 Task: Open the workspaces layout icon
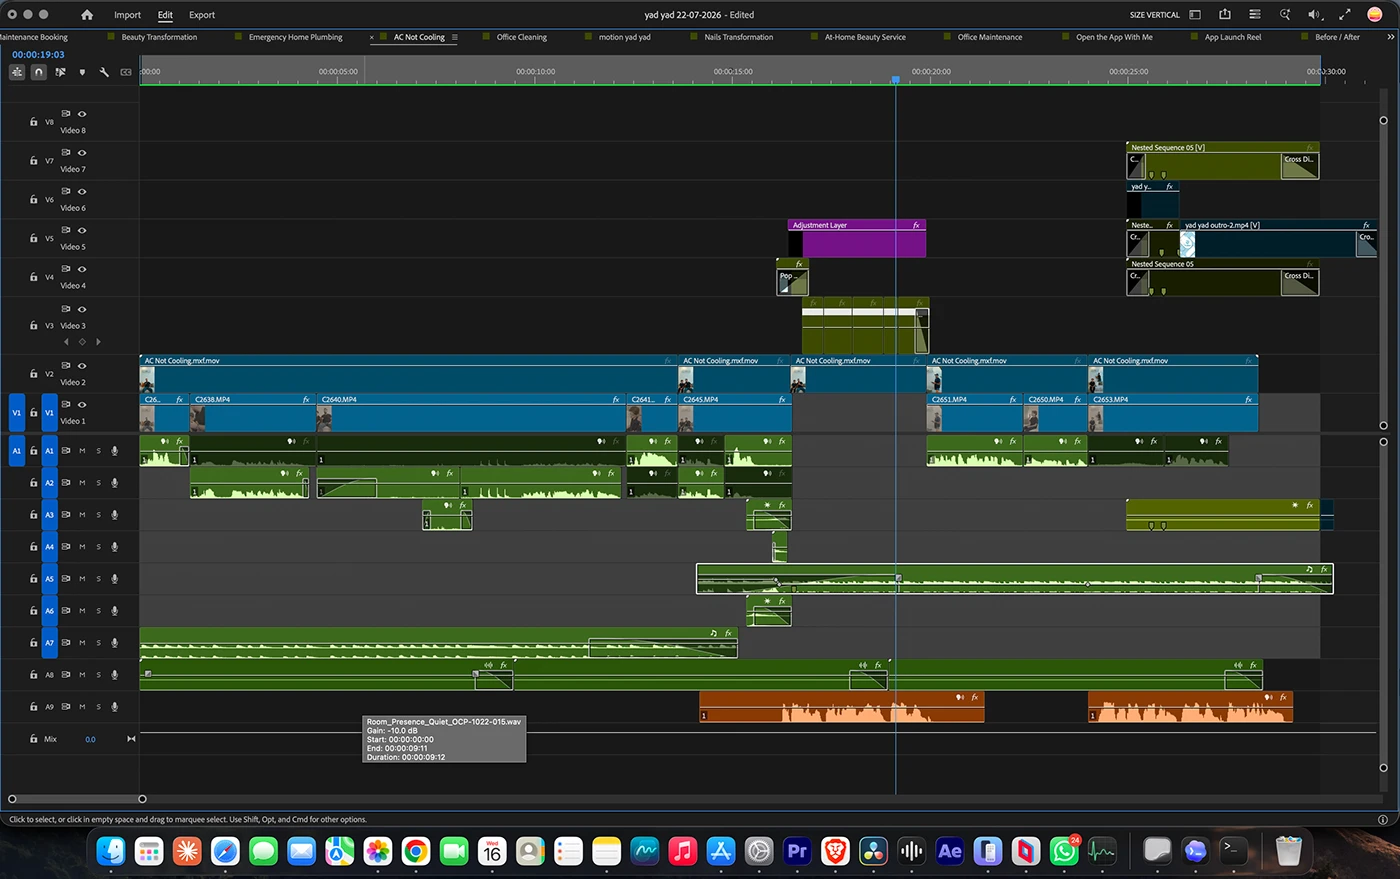(x=1195, y=15)
